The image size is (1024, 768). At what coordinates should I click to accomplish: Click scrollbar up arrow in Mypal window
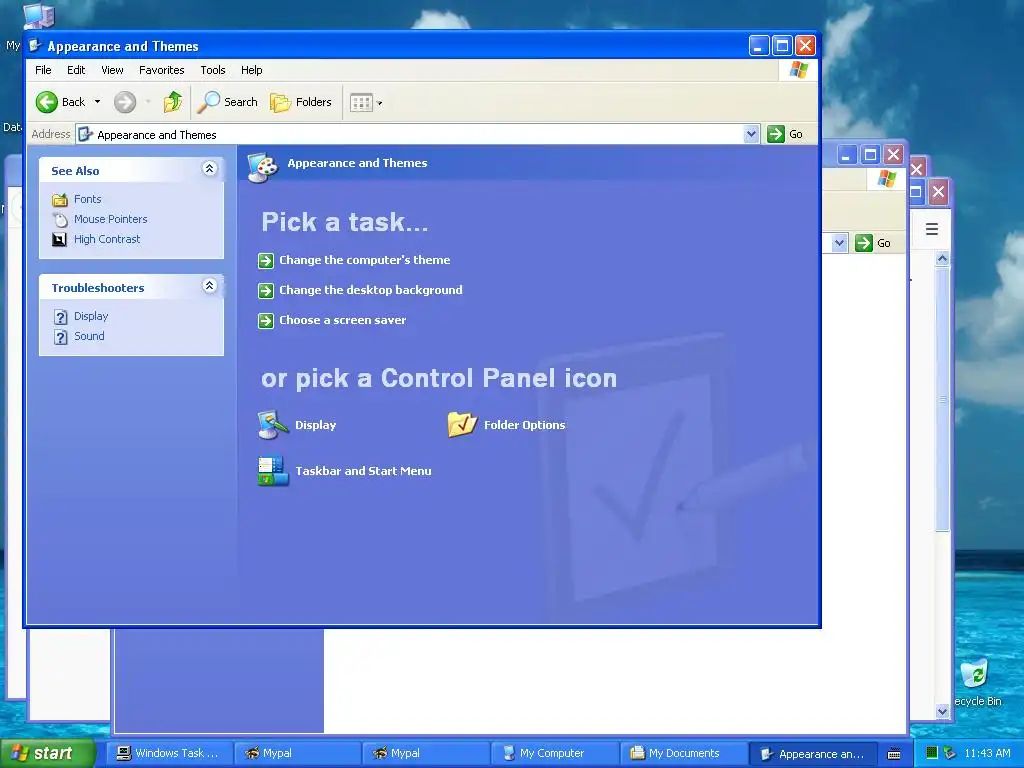click(942, 259)
